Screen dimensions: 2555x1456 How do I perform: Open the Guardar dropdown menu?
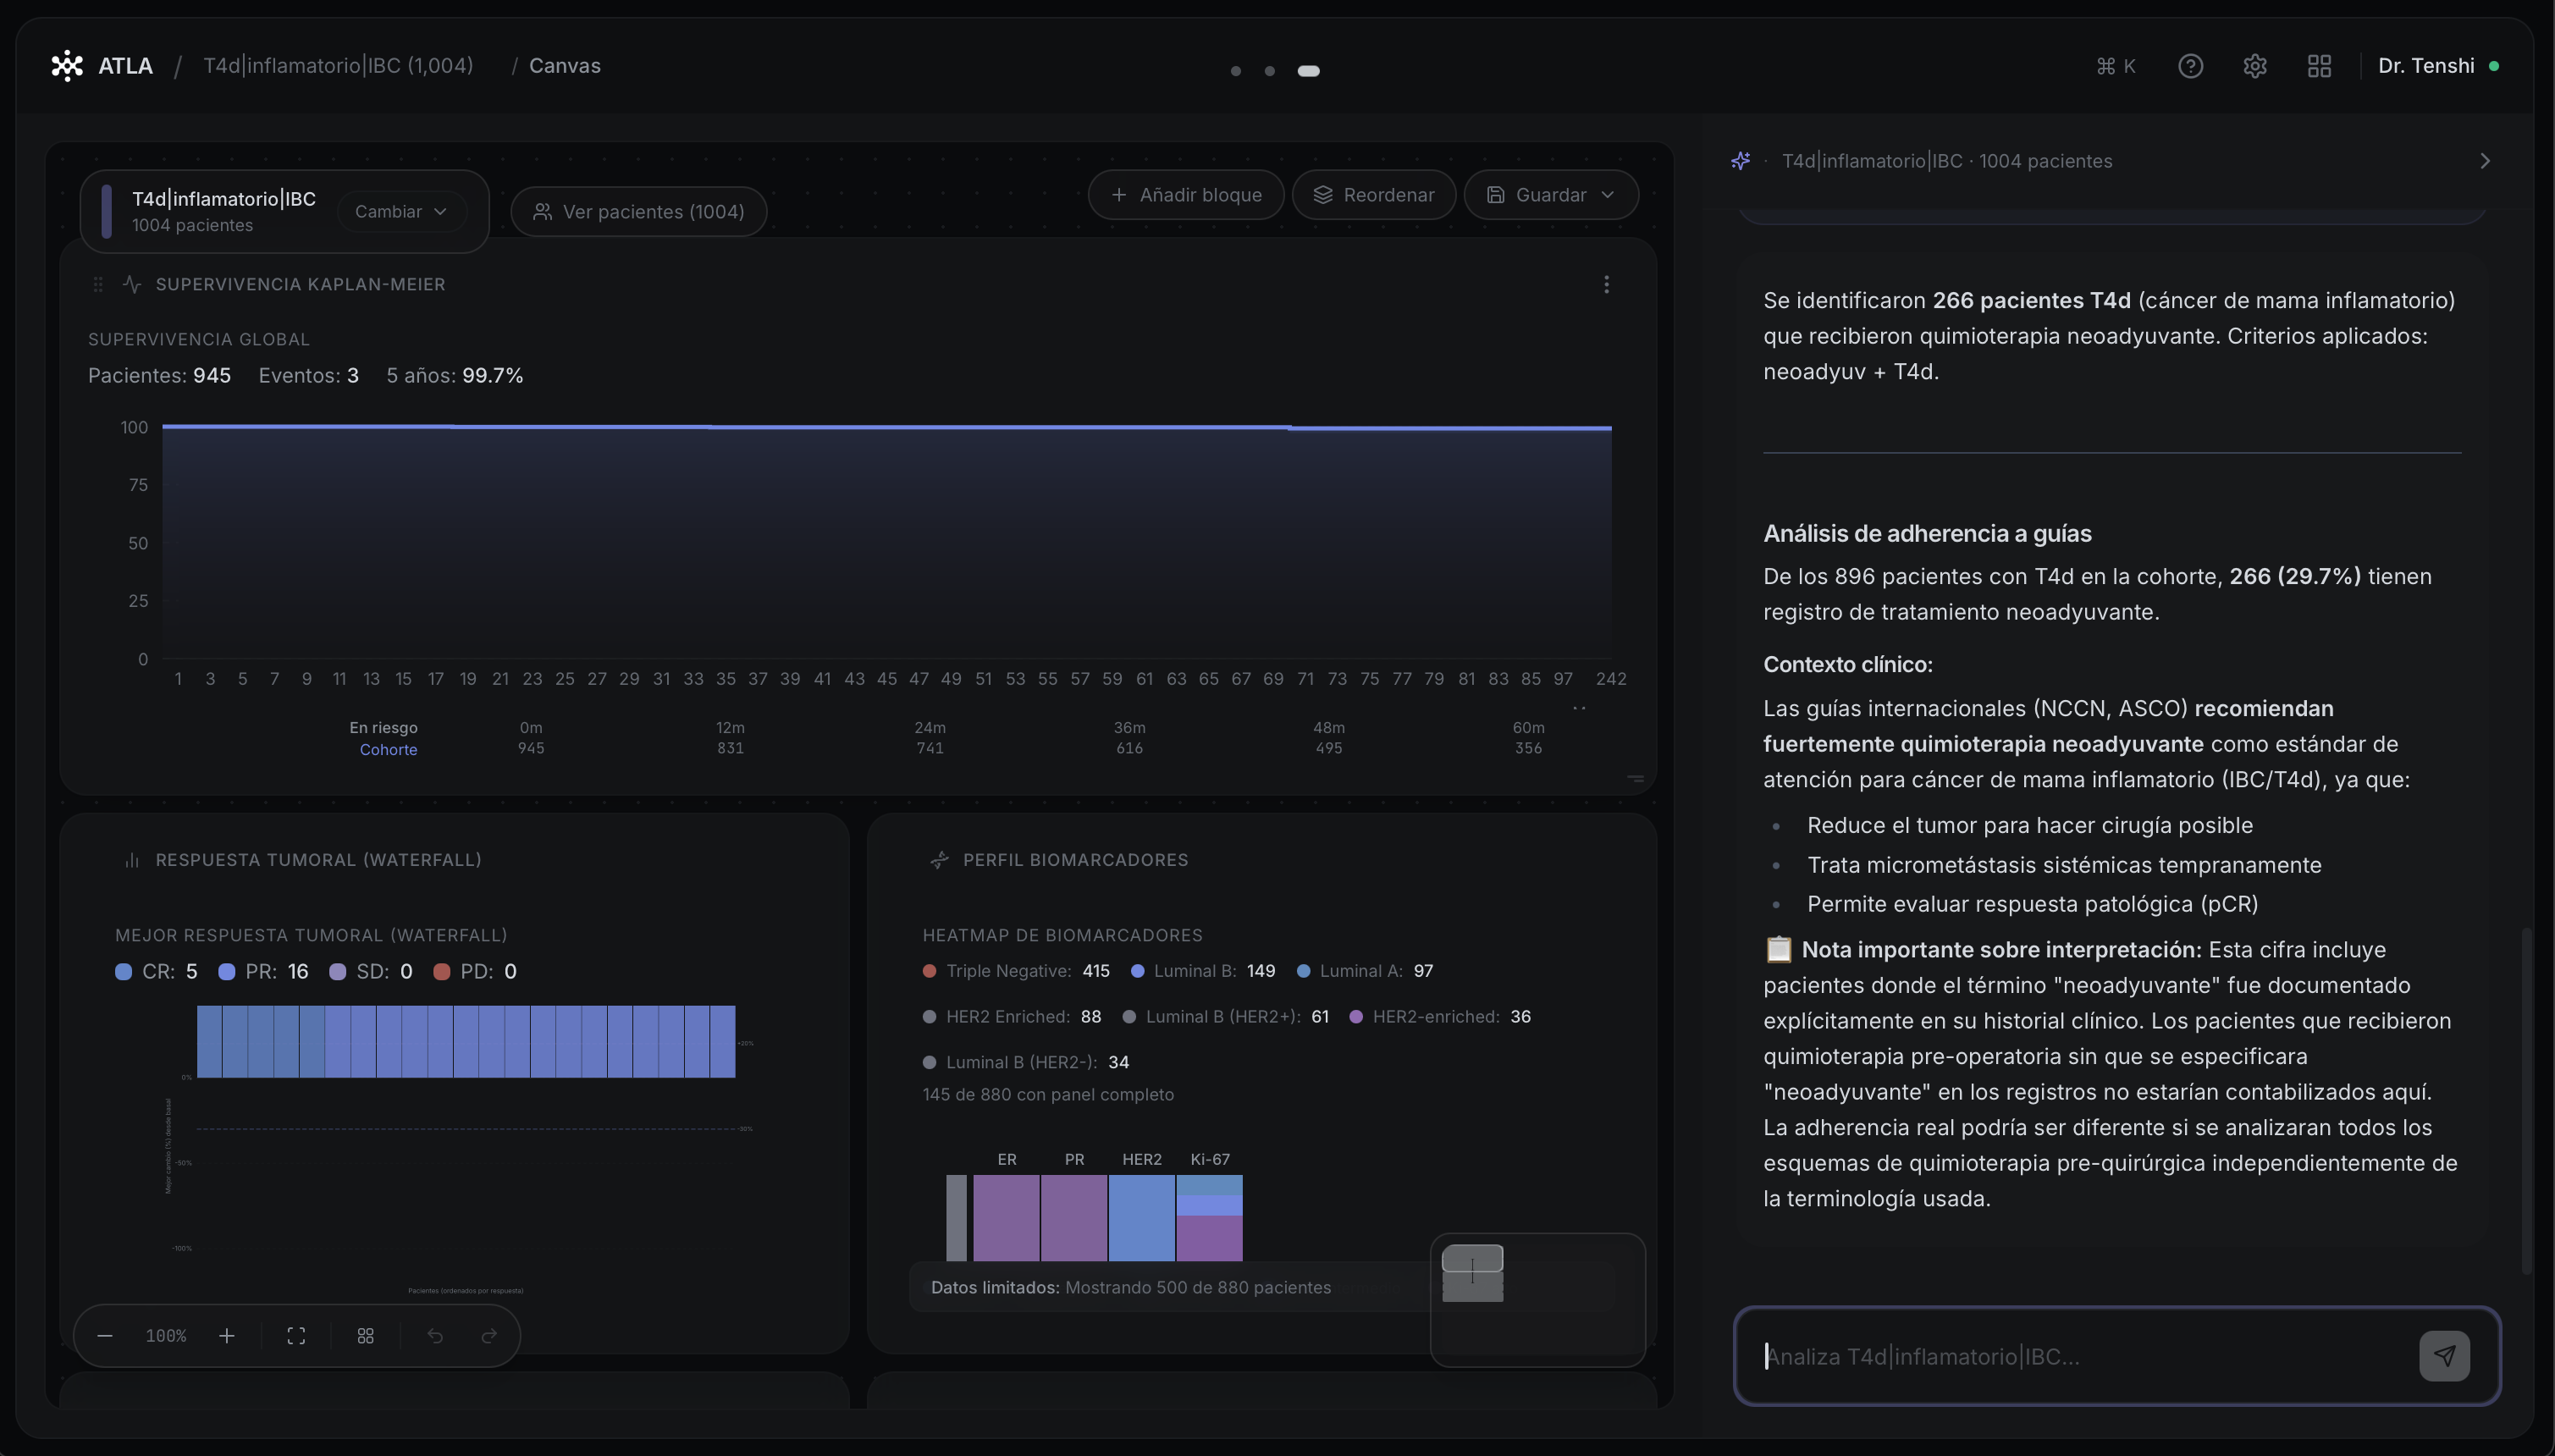pyautogui.click(x=1551, y=195)
